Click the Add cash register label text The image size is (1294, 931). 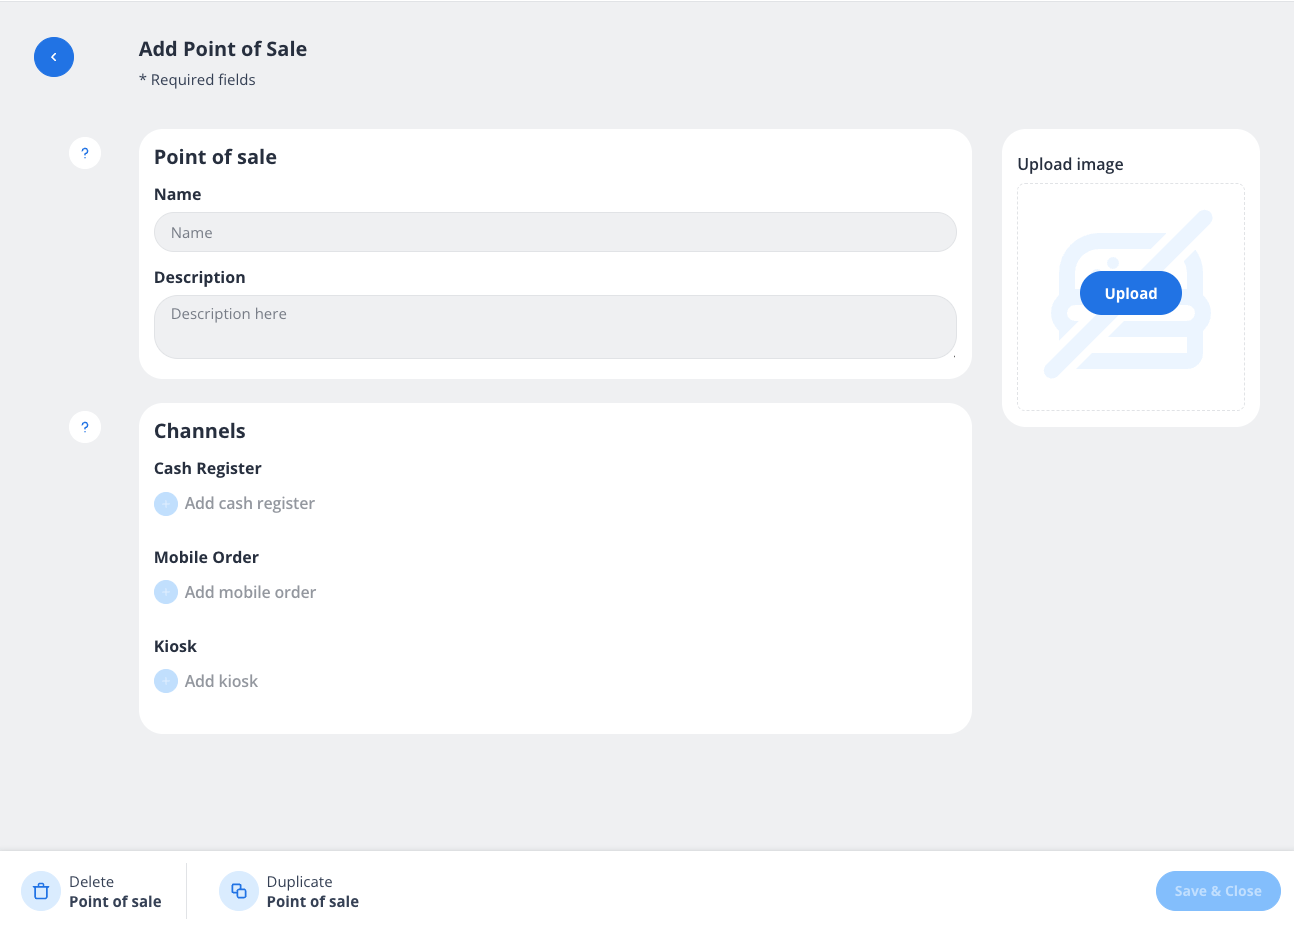[x=249, y=503]
